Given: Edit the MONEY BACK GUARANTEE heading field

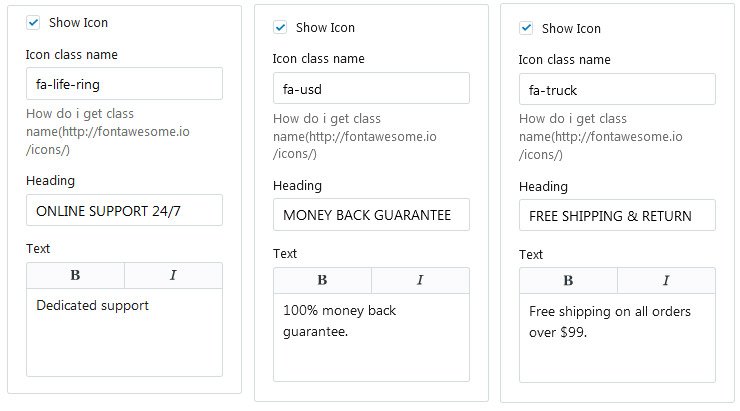Looking at the screenshot, I should pyautogui.click(x=371, y=216).
